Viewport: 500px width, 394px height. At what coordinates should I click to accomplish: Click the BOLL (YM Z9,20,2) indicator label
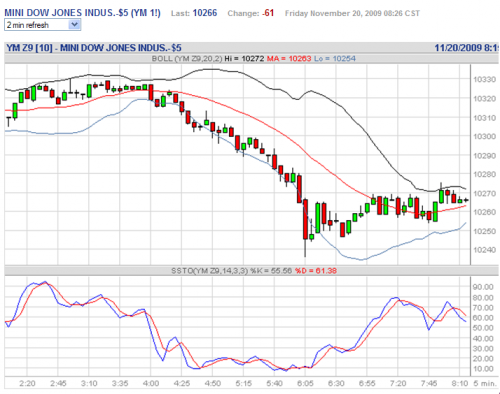187,59
